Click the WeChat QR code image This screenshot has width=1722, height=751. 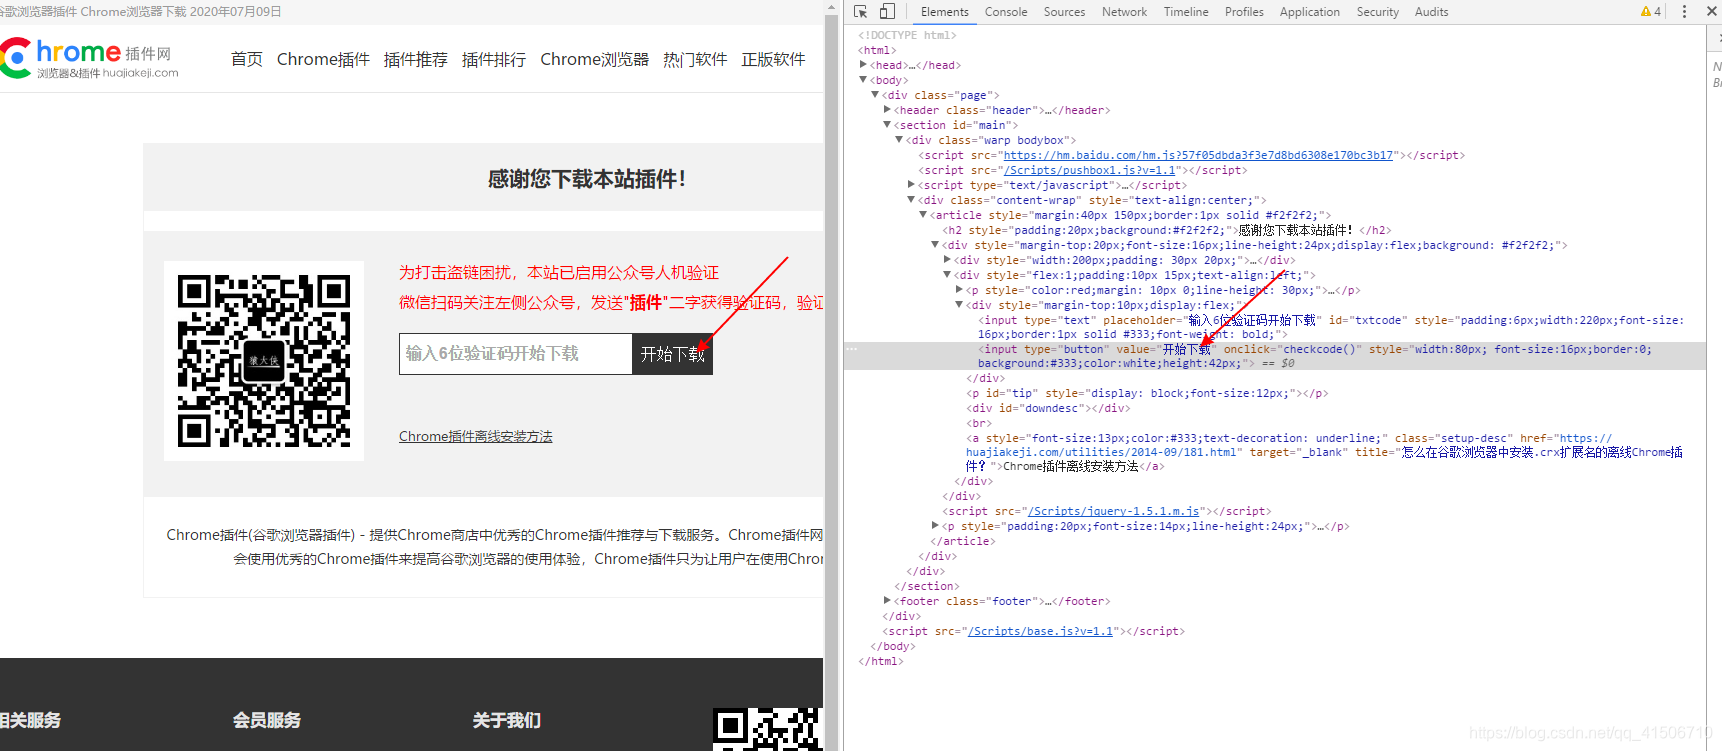264,361
